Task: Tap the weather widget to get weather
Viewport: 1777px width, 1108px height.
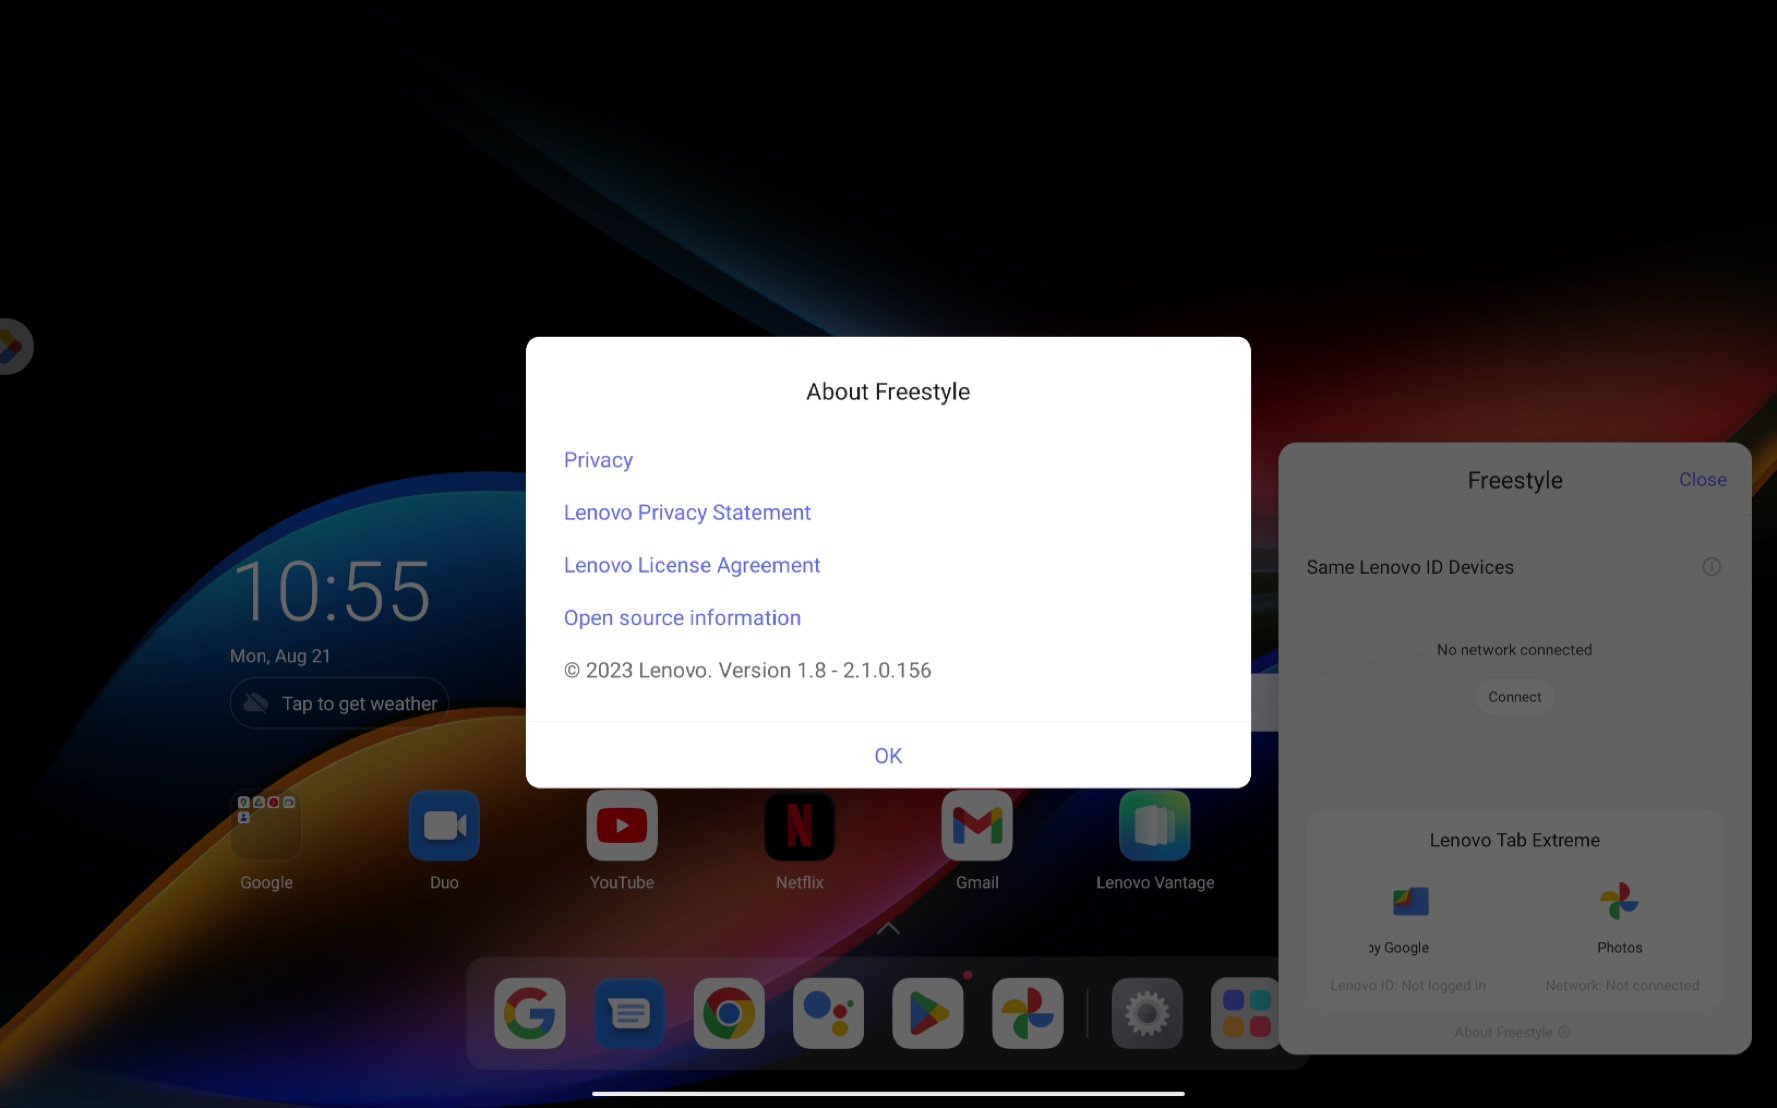Action: tap(340, 703)
